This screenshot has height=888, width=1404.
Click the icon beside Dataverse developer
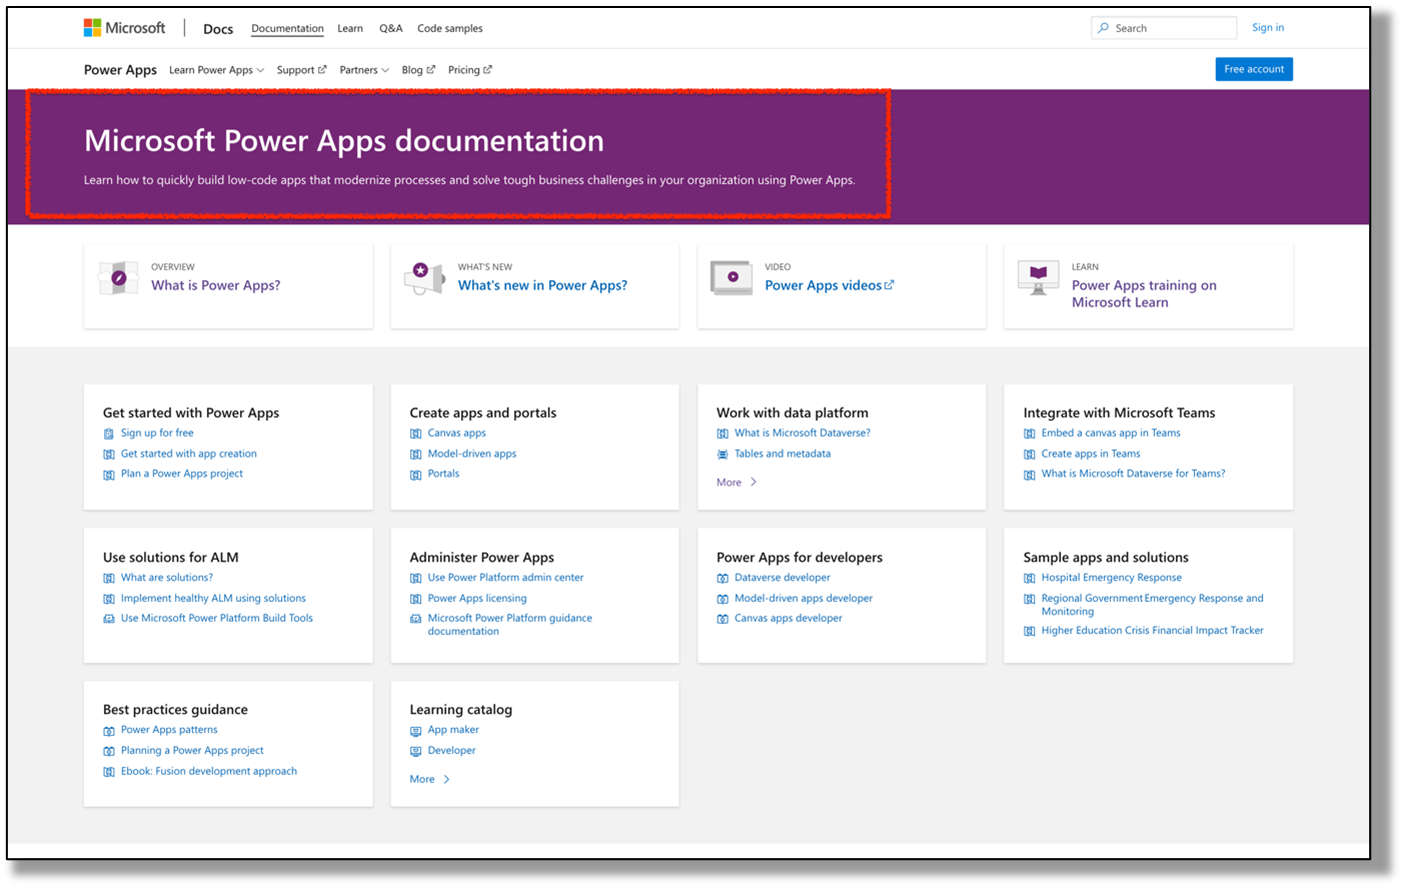tap(723, 578)
